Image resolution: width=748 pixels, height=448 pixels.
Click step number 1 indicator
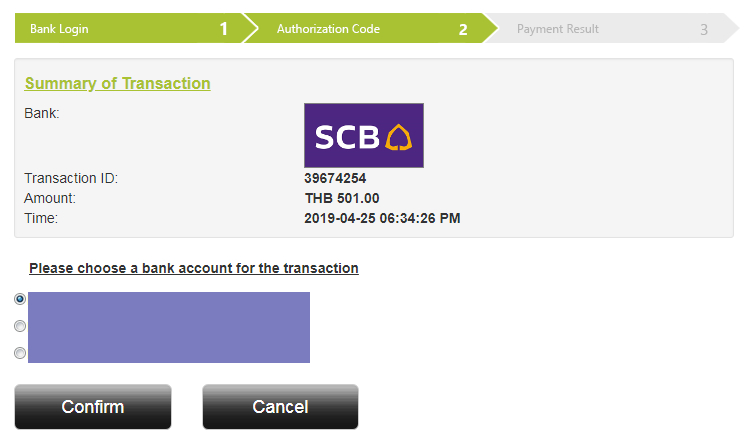coord(224,30)
